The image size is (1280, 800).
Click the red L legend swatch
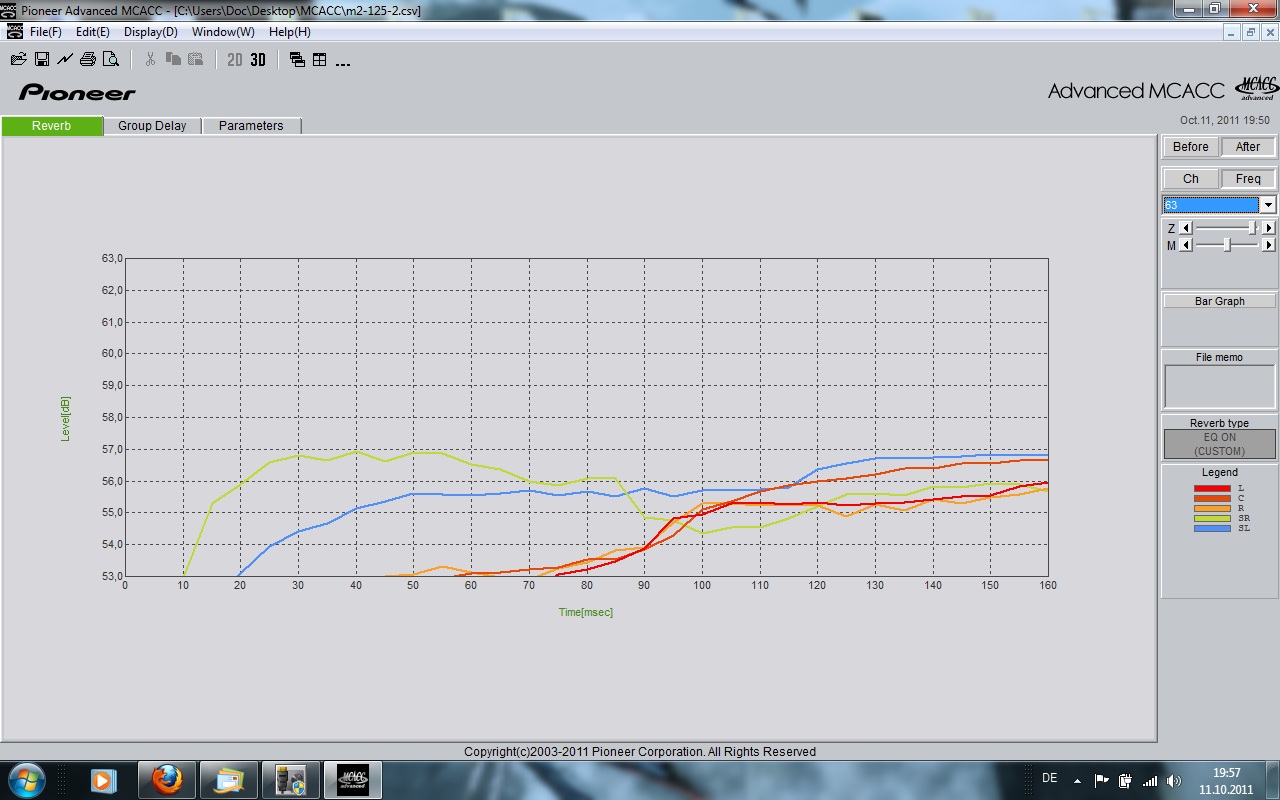(1212, 488)
